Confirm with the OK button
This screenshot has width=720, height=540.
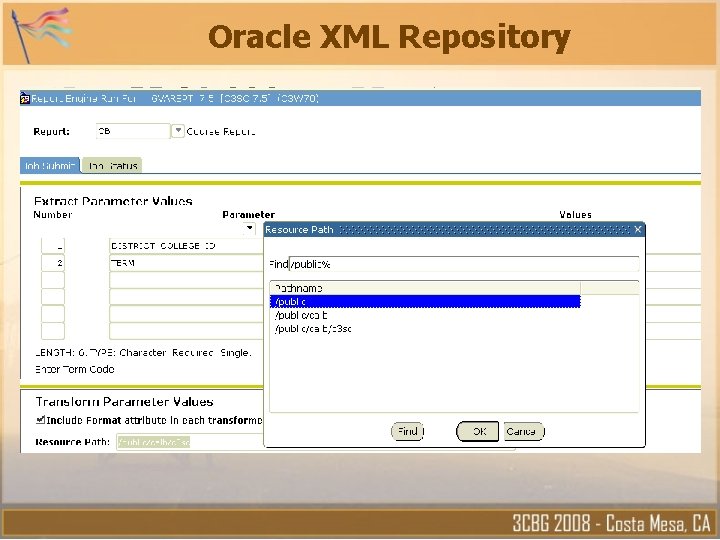pyautogui.click(x=478, y=432)
